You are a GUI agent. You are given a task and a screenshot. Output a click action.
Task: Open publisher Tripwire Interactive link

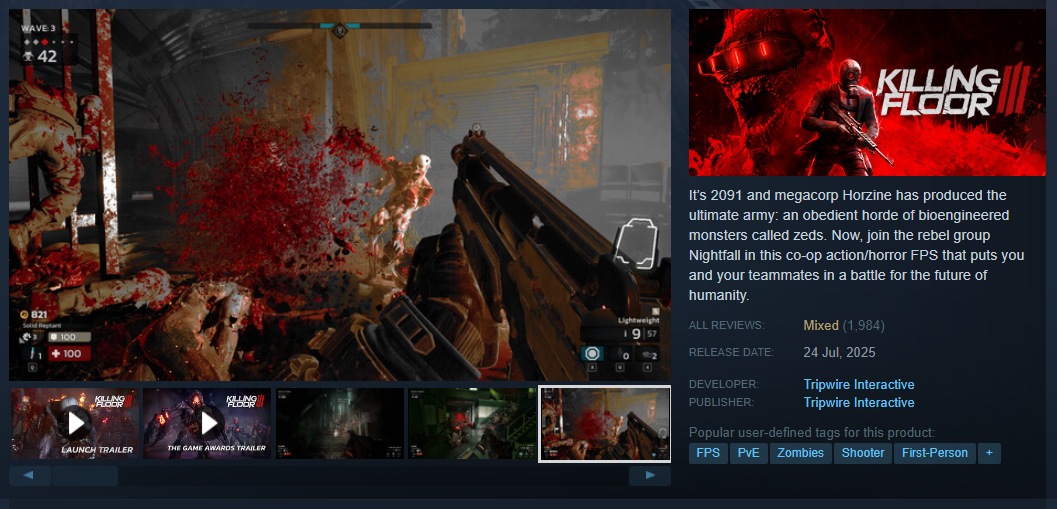point(859,402)
